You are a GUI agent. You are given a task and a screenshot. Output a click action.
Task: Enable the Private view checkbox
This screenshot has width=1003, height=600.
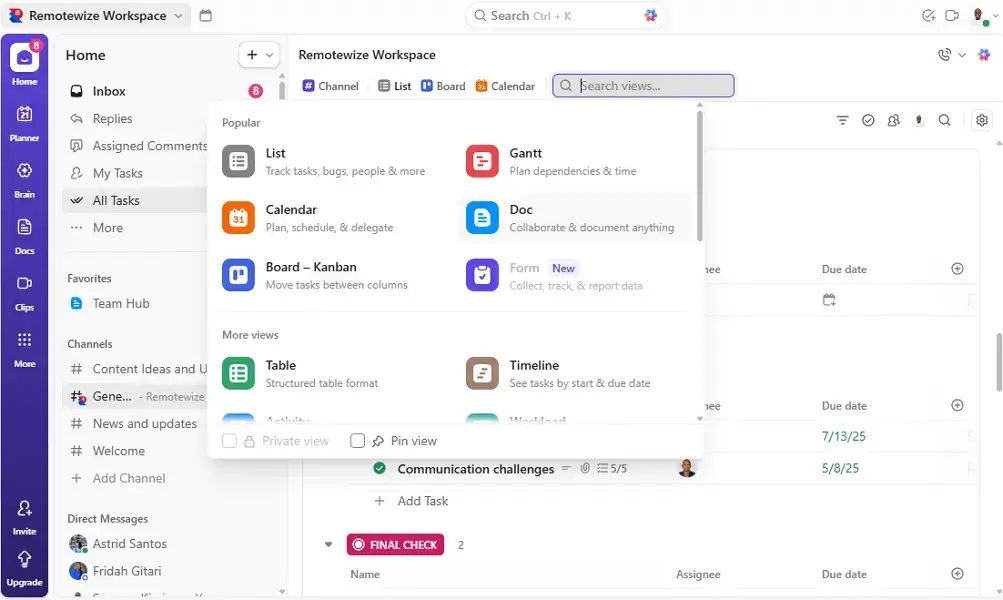click(x=229, y=440)
